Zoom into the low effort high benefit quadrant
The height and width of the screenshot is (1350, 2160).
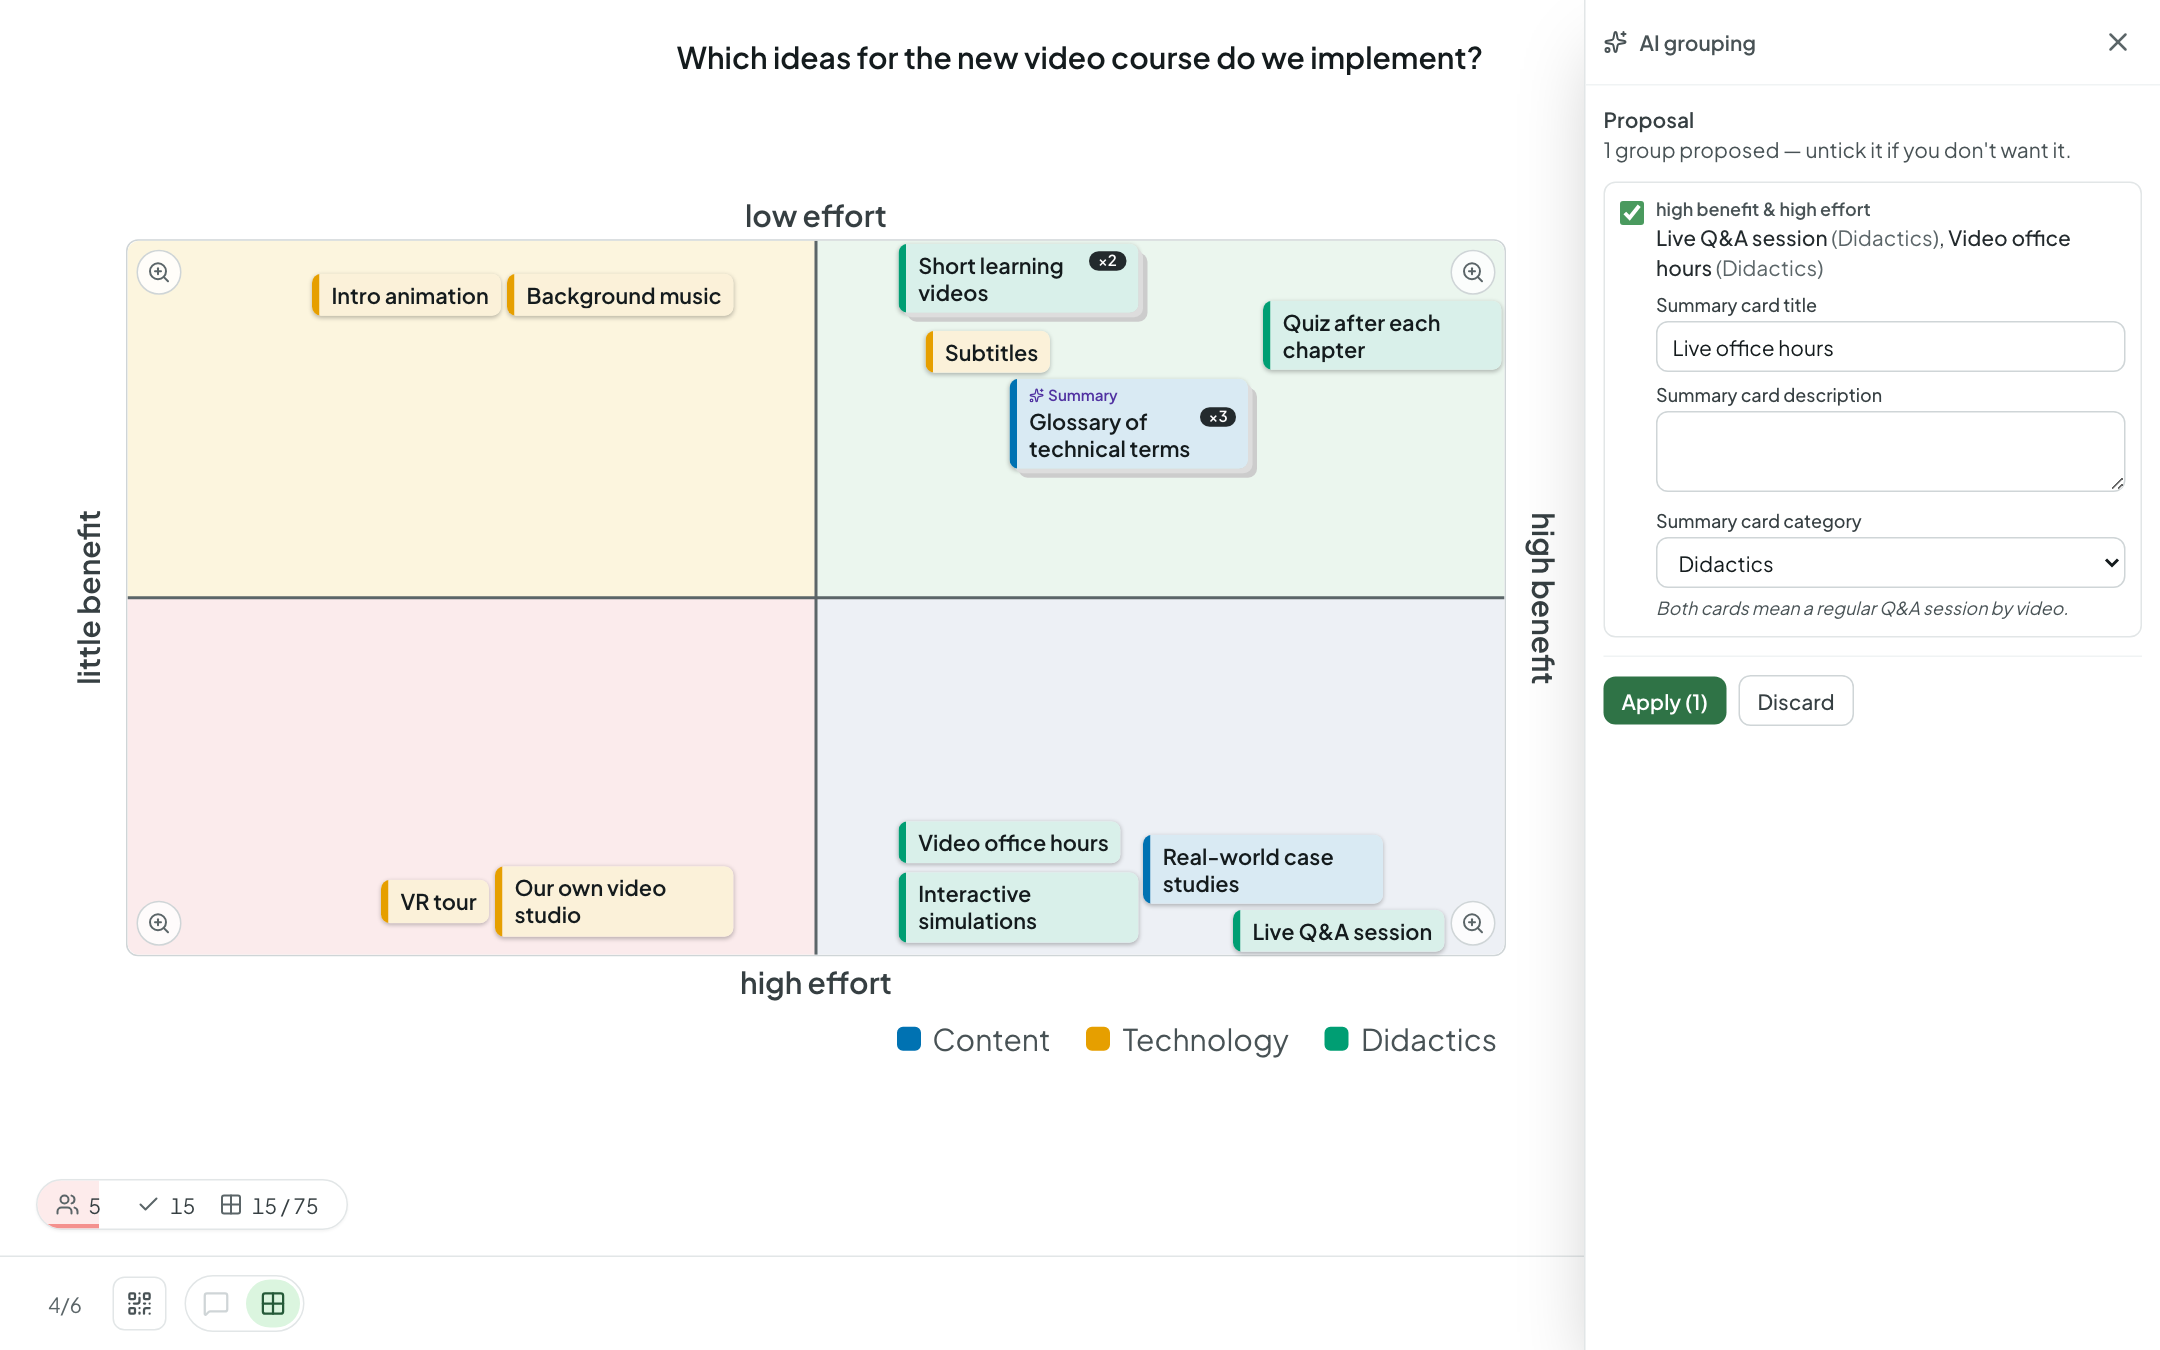pos(1473,272)
